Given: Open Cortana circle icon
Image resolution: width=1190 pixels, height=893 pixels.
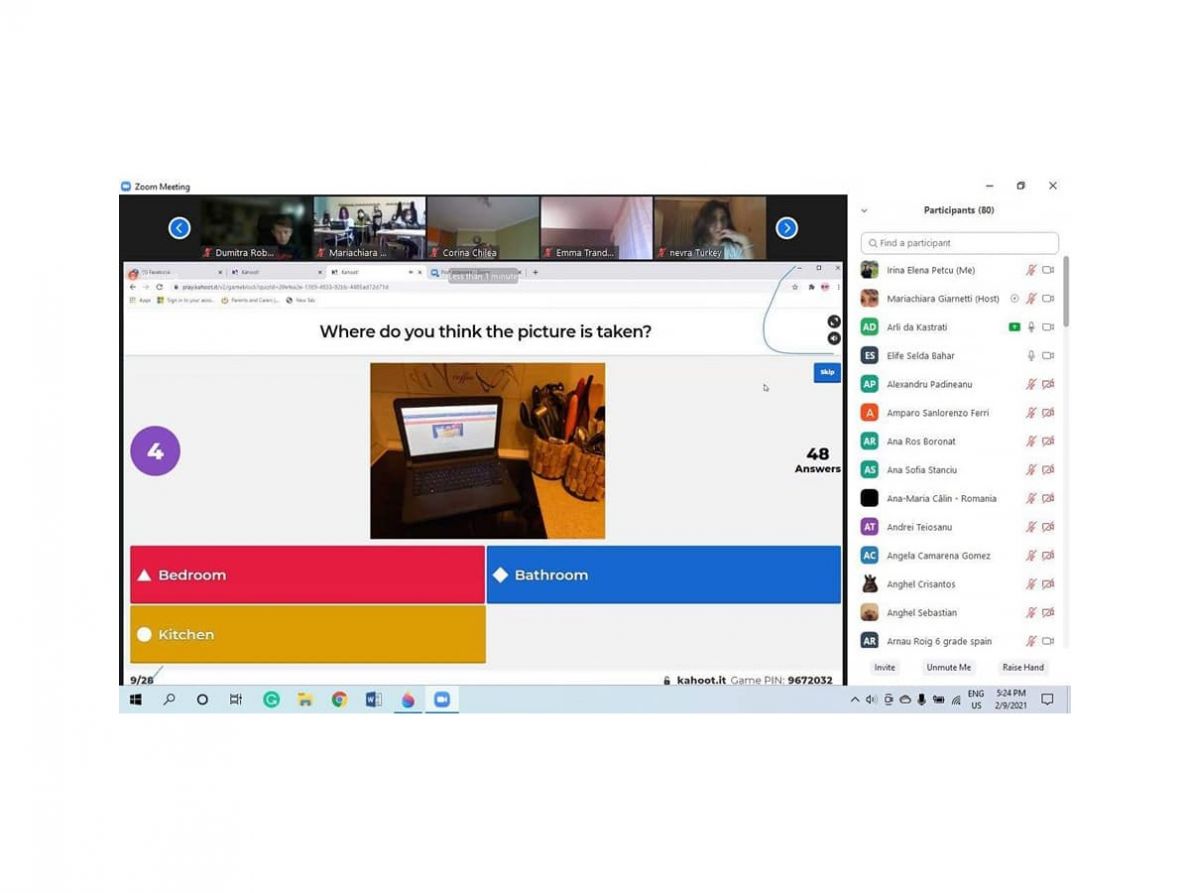Looking at the screenshot, I should click(x=202, y=700).
